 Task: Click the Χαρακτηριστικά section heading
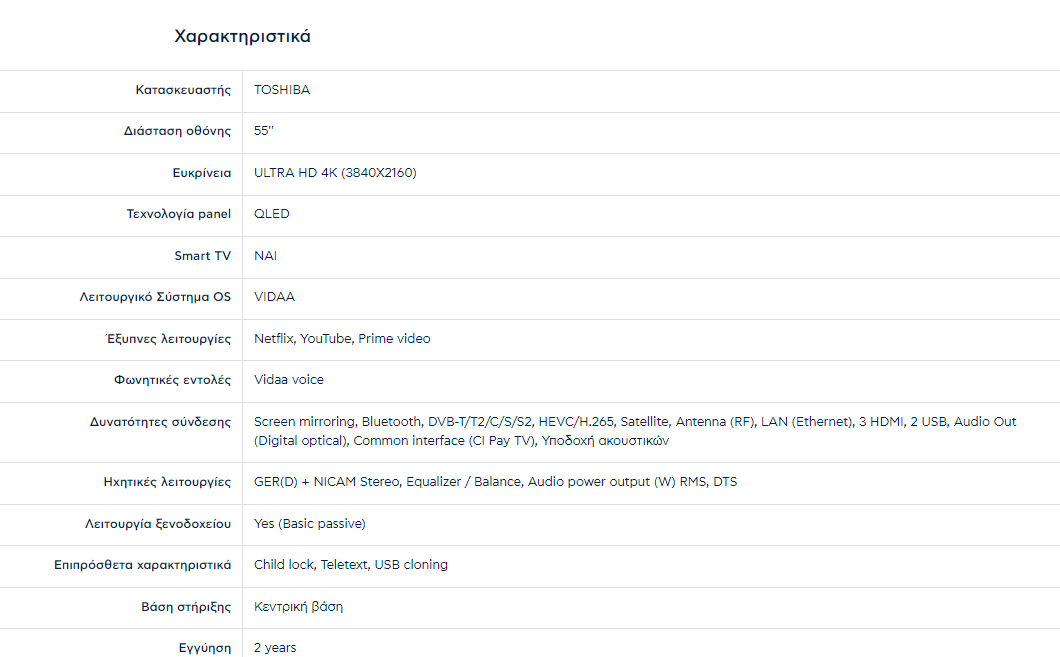(242, 36)
